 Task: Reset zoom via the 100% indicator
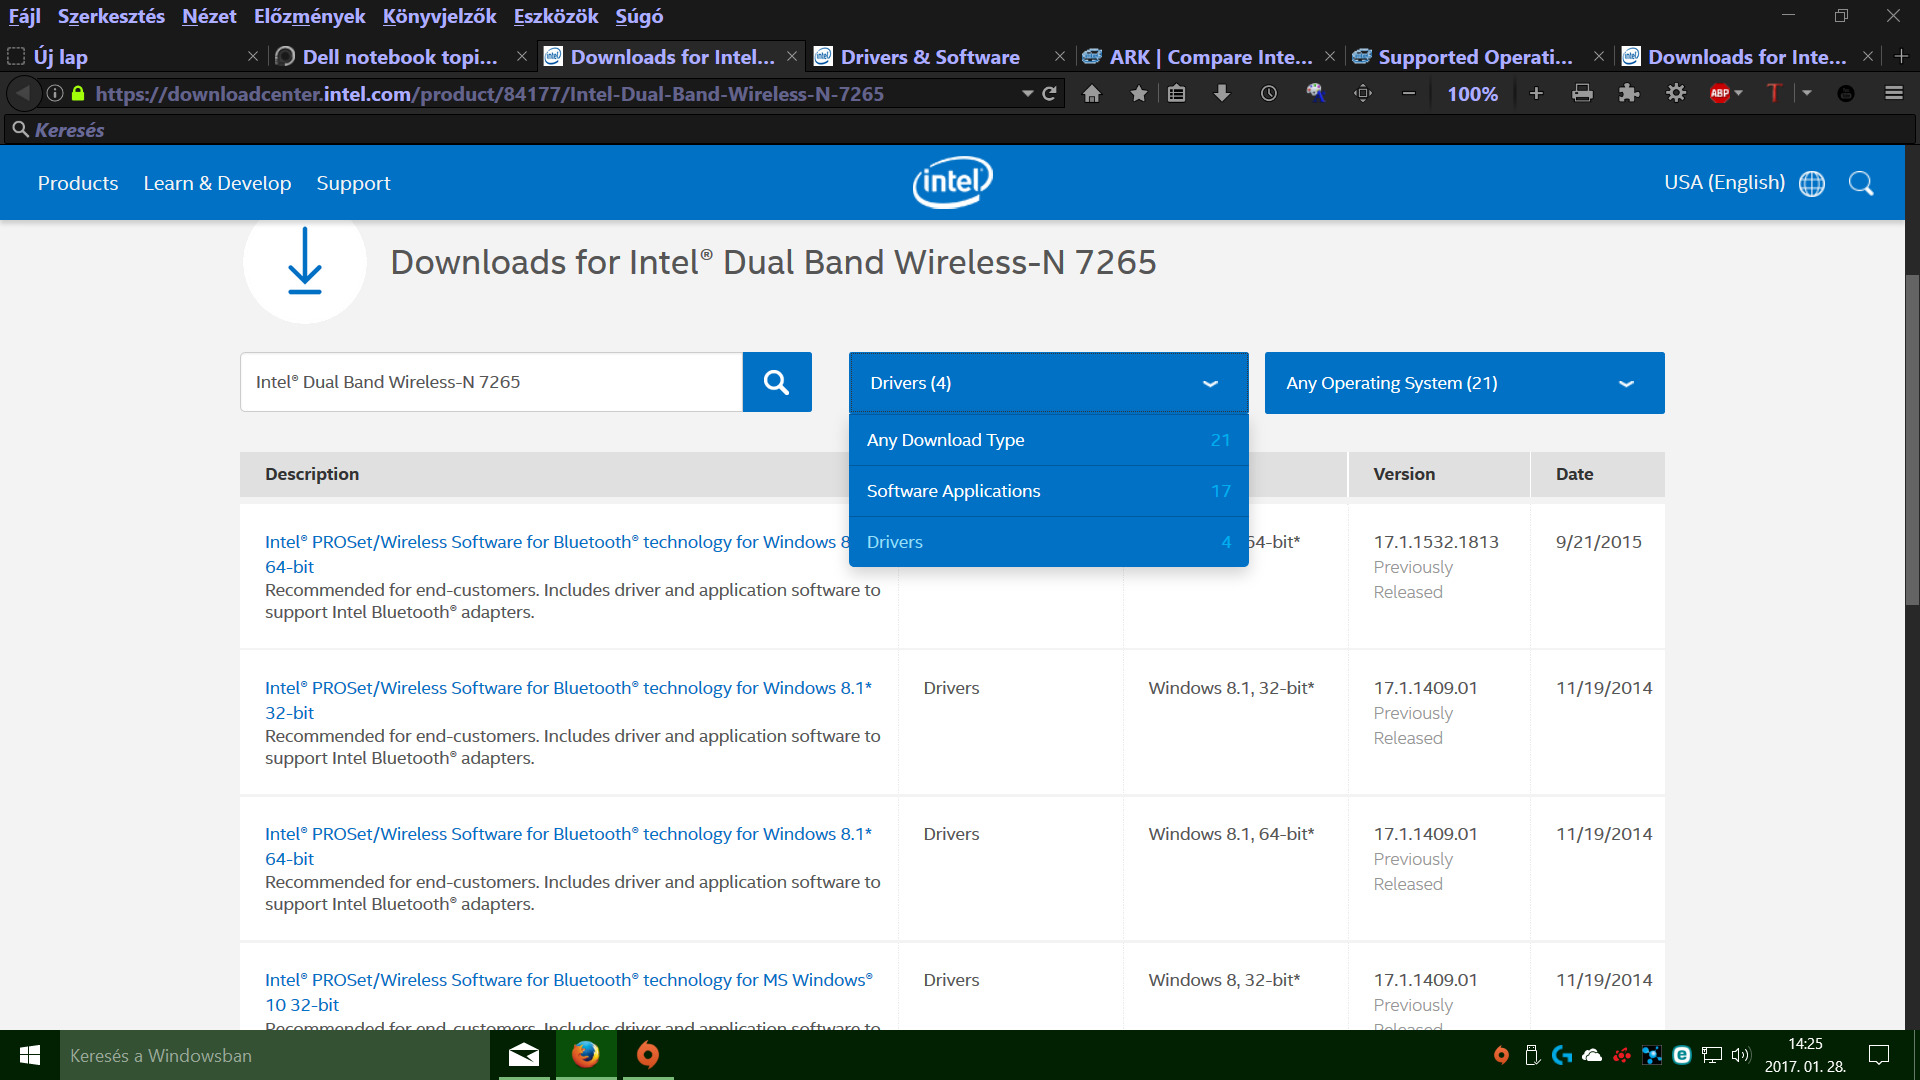(1472, 94)
